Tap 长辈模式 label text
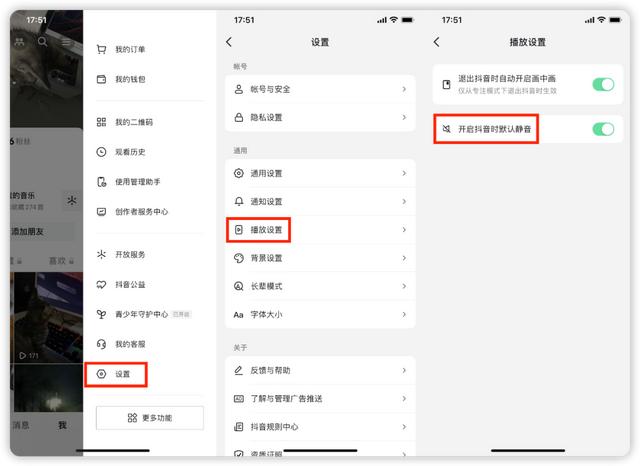 (x=266, y=286)
